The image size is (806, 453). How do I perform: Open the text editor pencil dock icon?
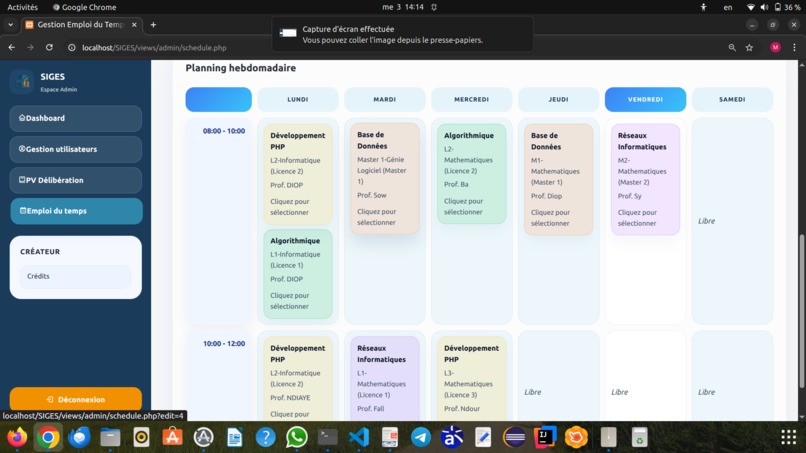[x=483, y=438]
